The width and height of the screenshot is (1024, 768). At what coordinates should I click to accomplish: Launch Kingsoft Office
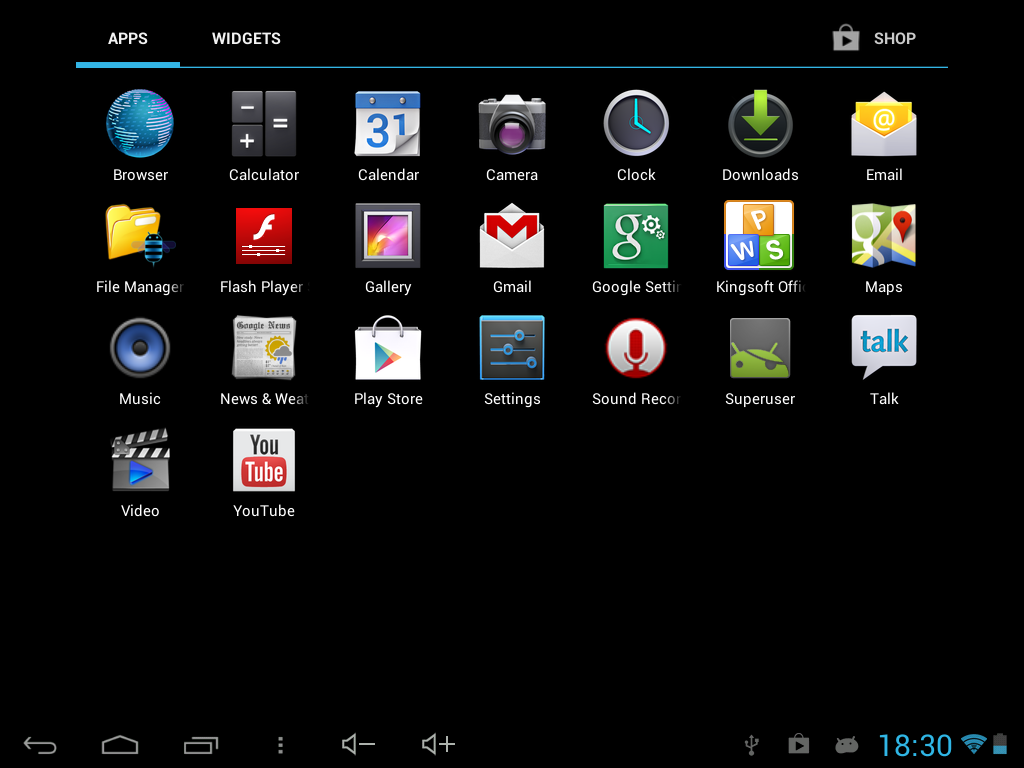(760, 248)
